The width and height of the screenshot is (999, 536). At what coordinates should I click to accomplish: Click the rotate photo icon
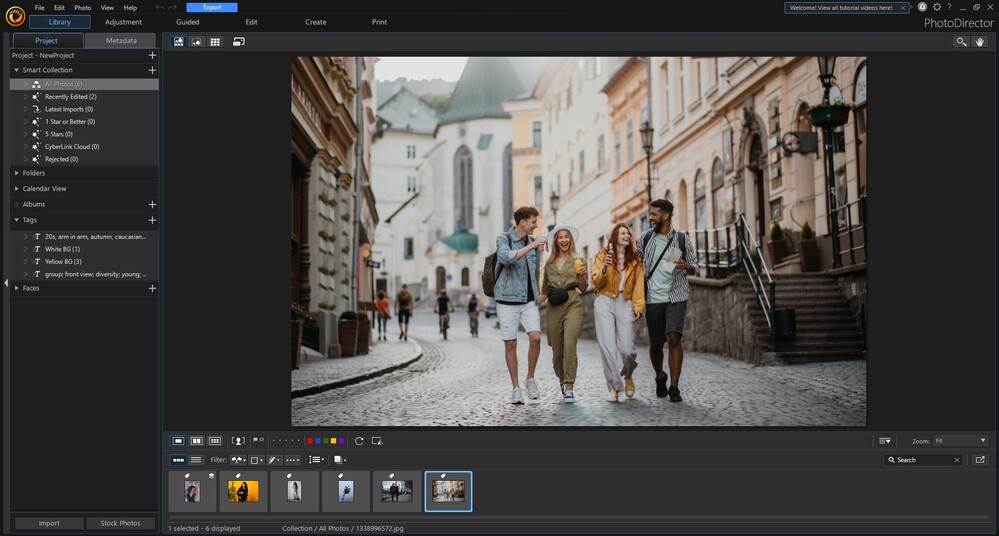pos(359,441)
